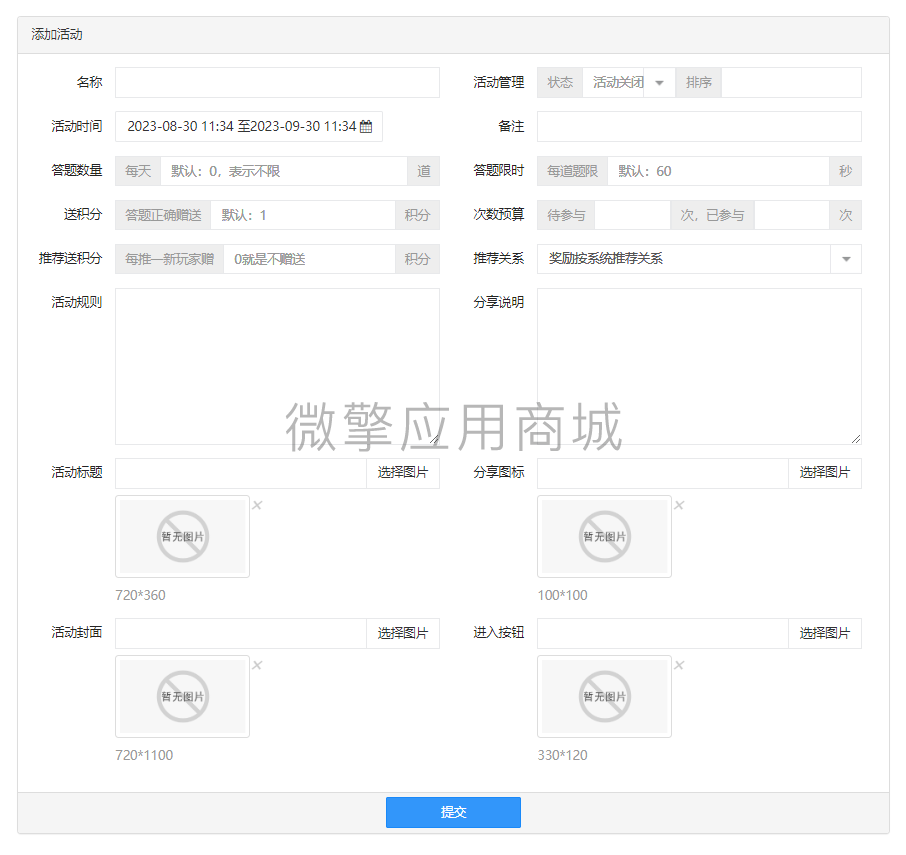Click the 状态 addon label
The width and height of the screenshot is (906, 855).
[x=560, y=83]
